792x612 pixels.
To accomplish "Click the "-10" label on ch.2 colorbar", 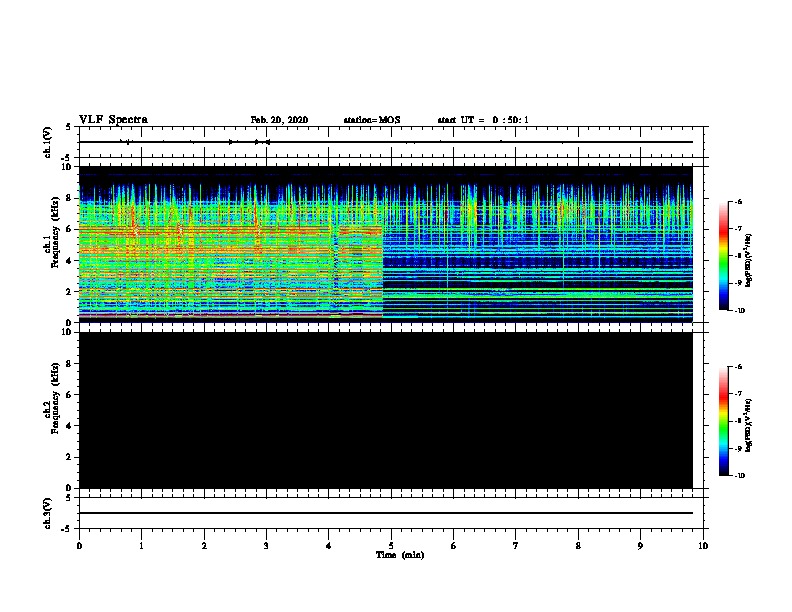I will click(739, 476).
